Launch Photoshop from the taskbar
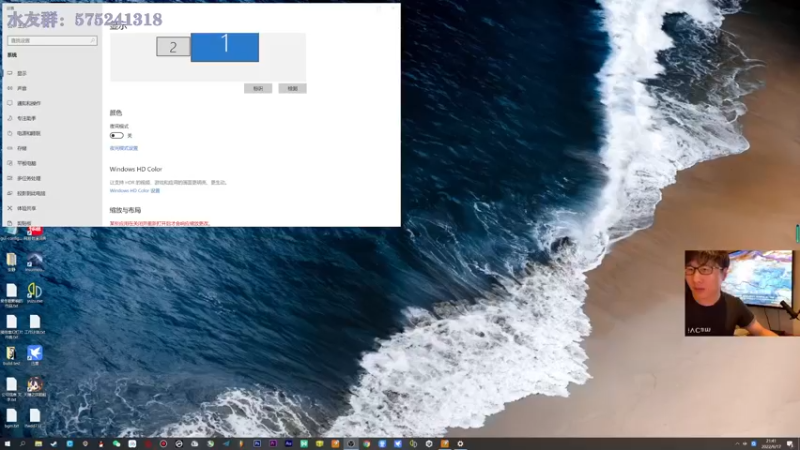 (257, 444)
